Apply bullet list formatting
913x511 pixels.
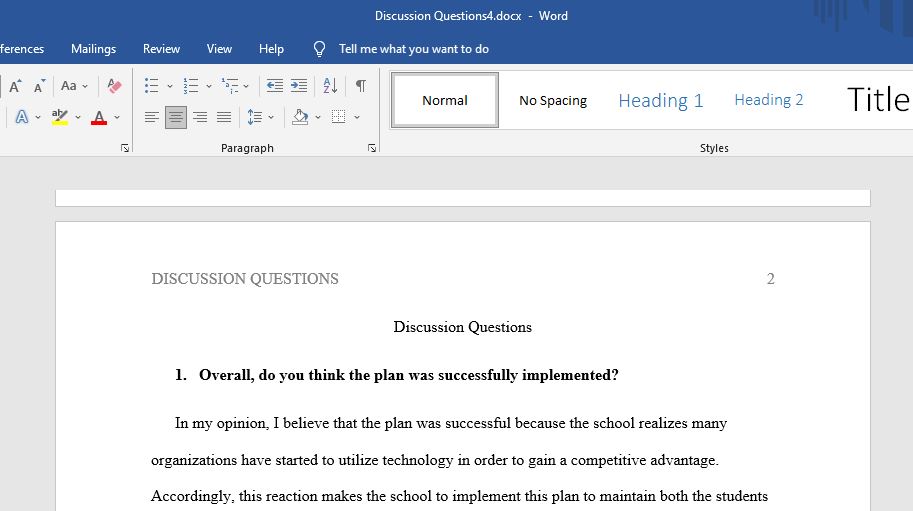[x=151, y=86]
